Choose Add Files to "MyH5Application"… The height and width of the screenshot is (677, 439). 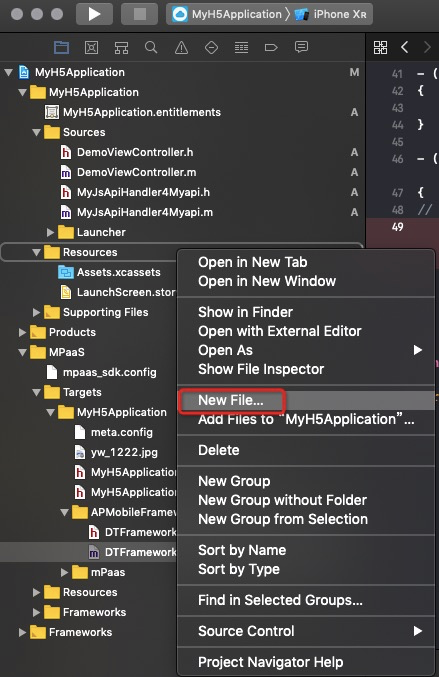tap(306, 419)
